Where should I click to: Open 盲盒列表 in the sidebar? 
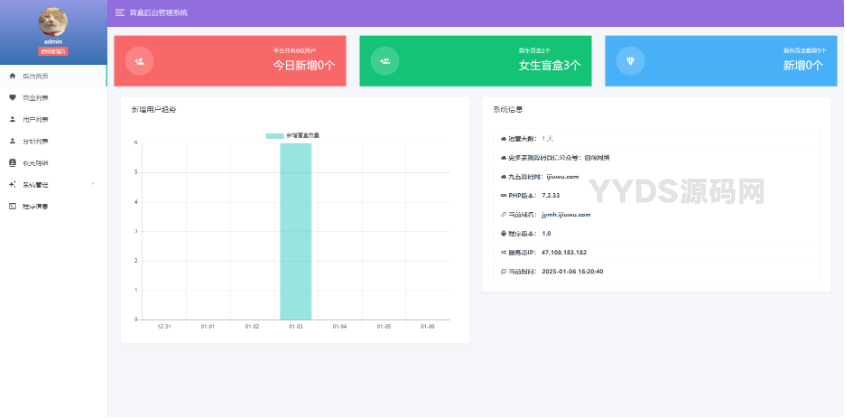click(x=53, y=98)
